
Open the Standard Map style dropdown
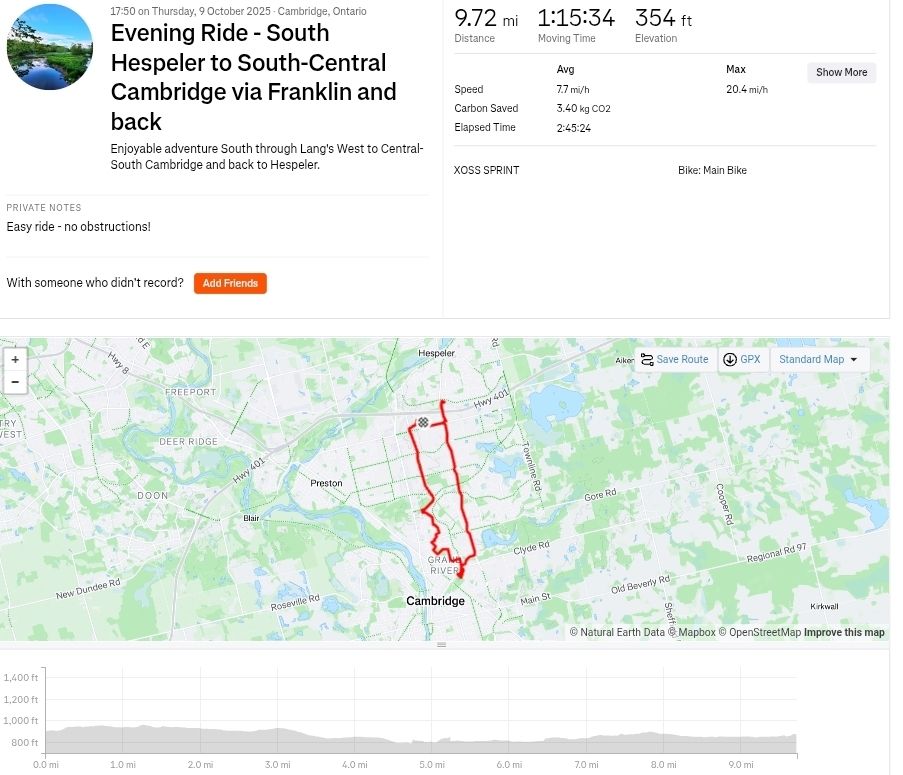818,360
